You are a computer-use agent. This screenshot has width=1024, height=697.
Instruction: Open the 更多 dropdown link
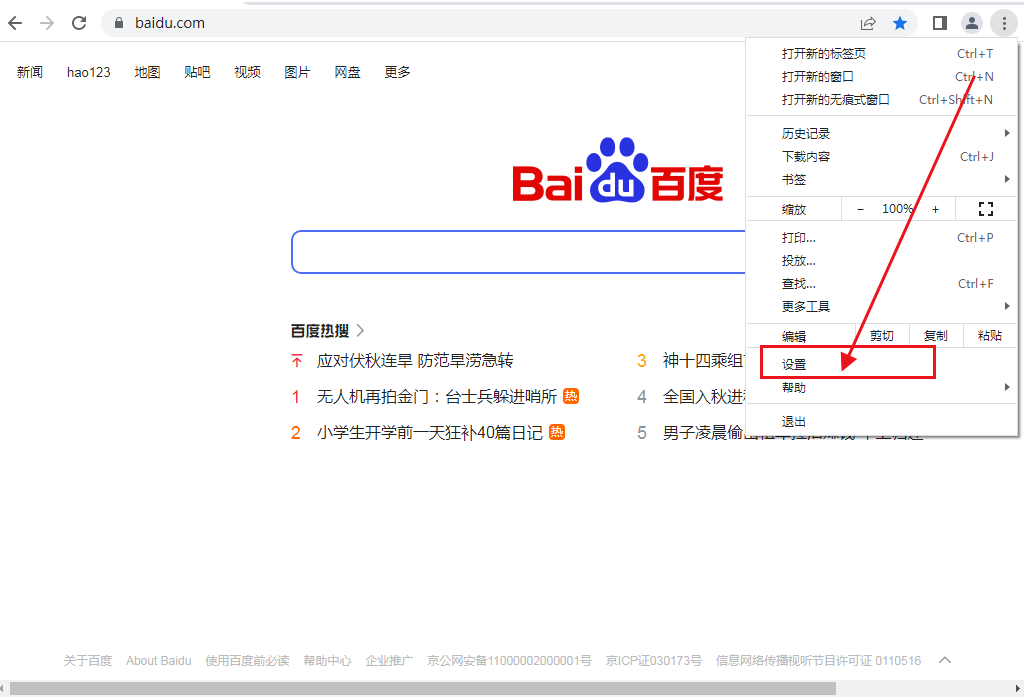397,72
